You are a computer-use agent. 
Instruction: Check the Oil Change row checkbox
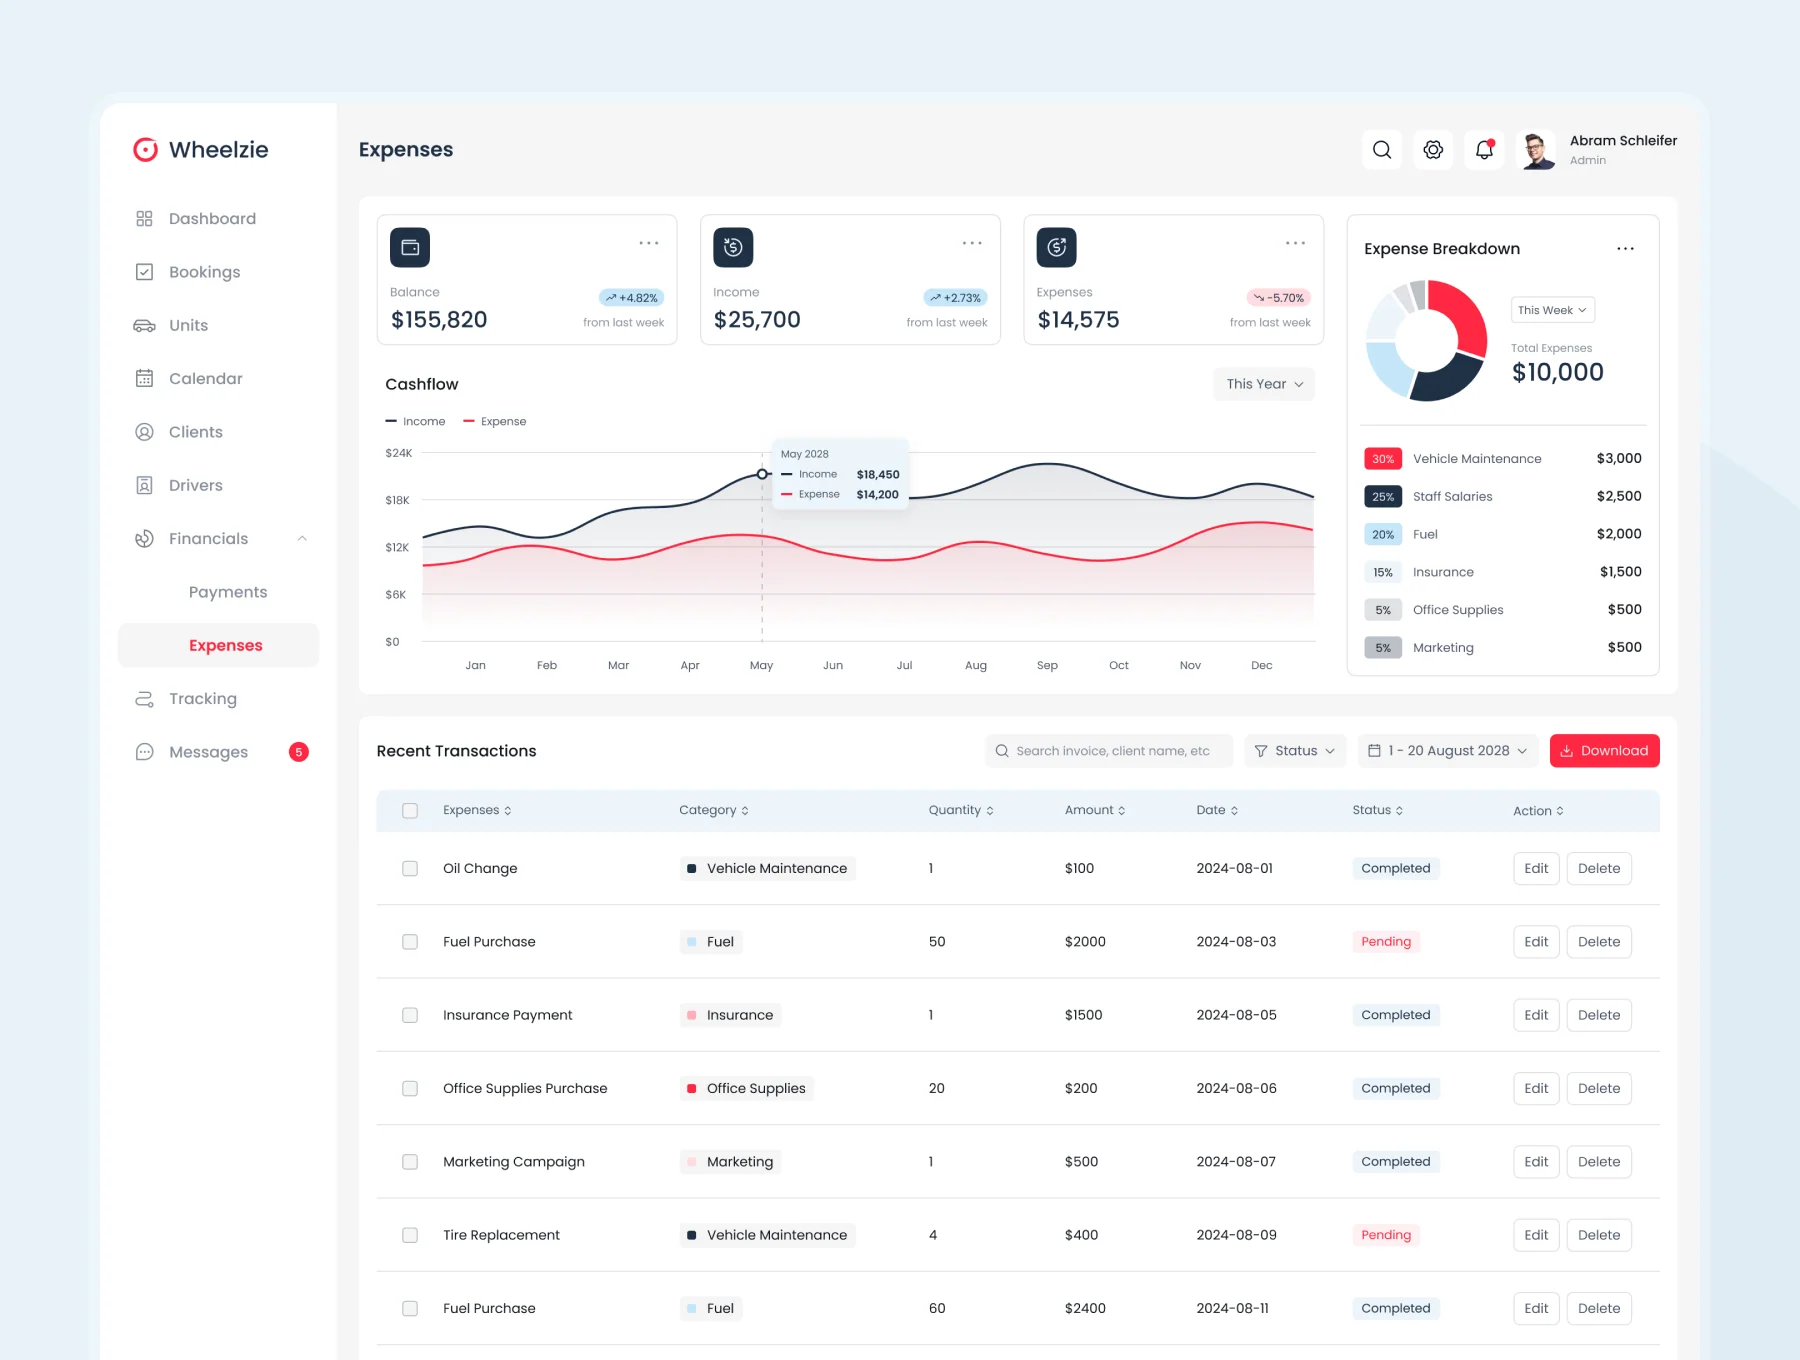pyautogui.click(x=410, y=868)
